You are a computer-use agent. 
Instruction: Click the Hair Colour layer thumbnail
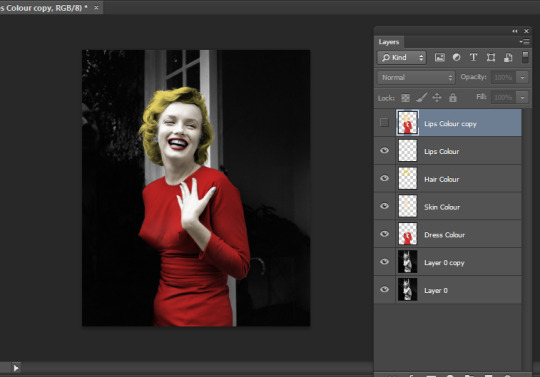pyautogui.click(x=408, y=178)
